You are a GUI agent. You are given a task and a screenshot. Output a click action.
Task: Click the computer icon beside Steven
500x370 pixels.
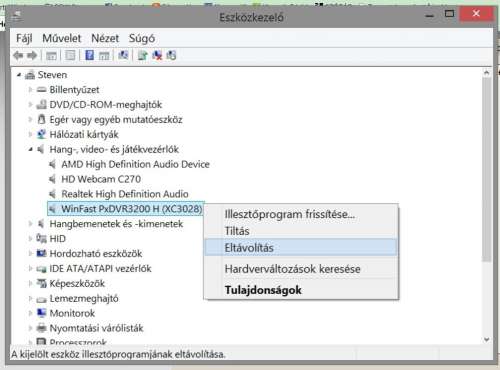[x=30, y=75]
